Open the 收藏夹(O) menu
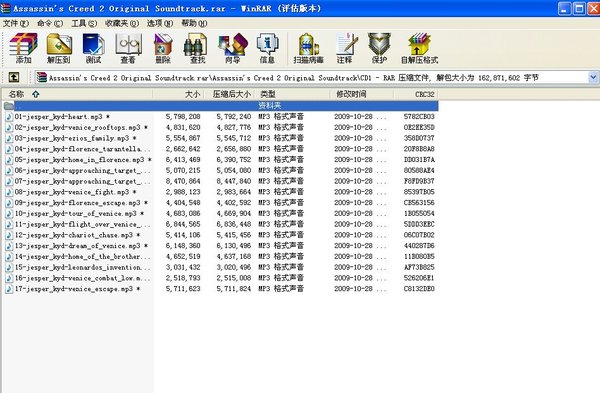 pos(122,23)
